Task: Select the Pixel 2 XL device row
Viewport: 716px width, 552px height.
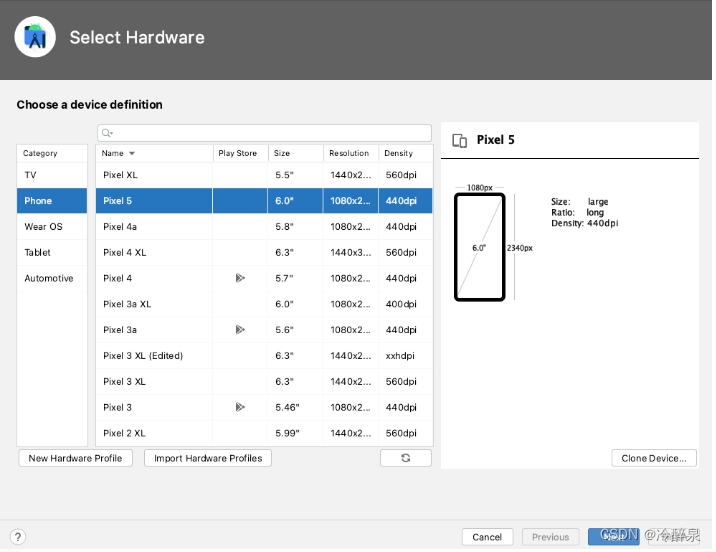Action: [x=264, y=433]
